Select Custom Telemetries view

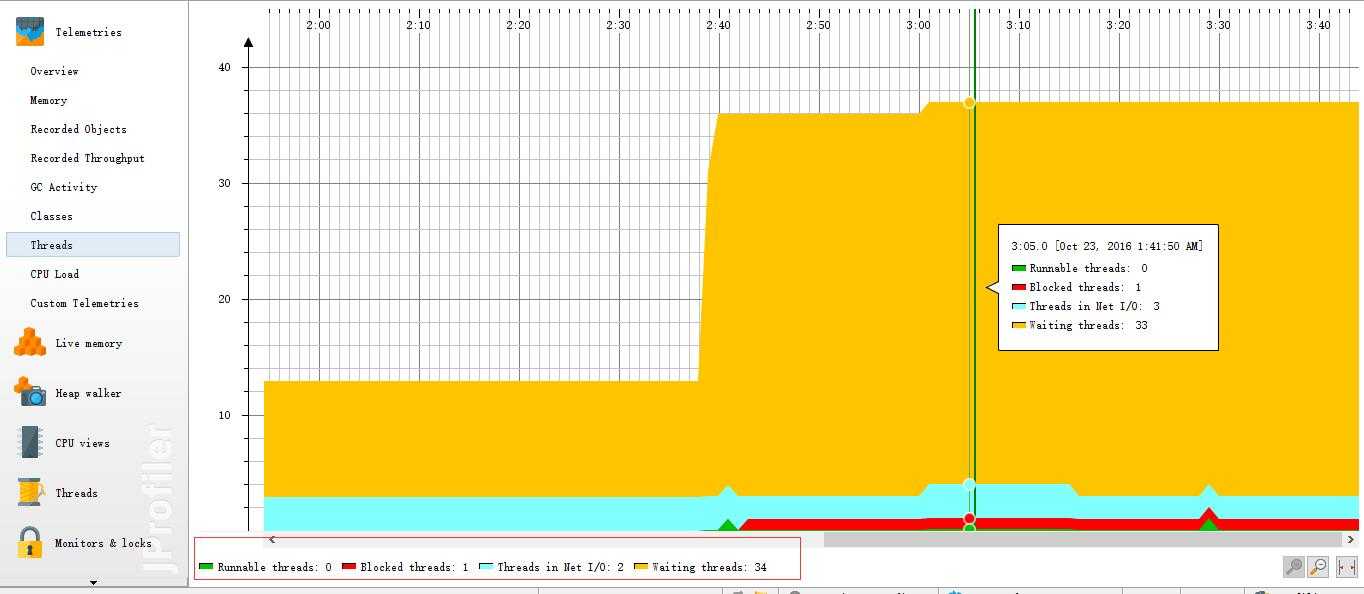pyautogui.click(x=92, y=303)
